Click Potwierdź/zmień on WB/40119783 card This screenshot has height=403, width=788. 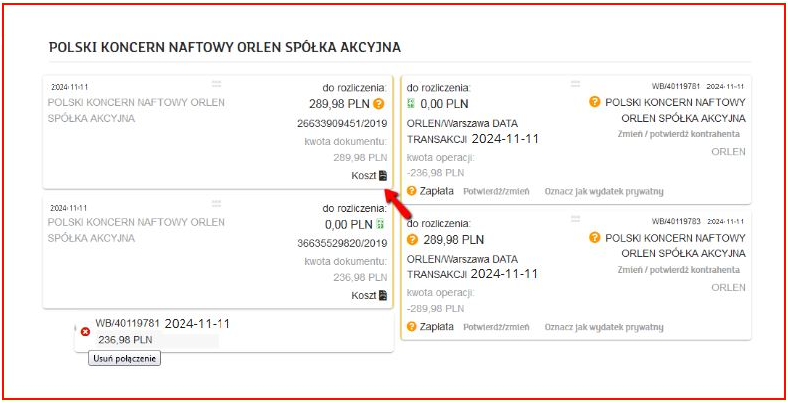496,327
